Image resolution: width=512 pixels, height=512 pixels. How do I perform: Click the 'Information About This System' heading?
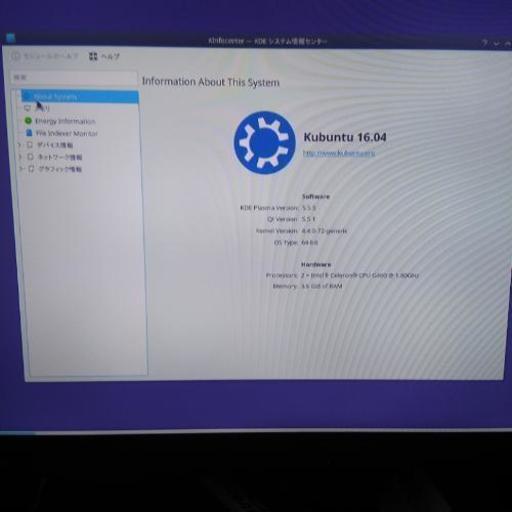point(211,82)
